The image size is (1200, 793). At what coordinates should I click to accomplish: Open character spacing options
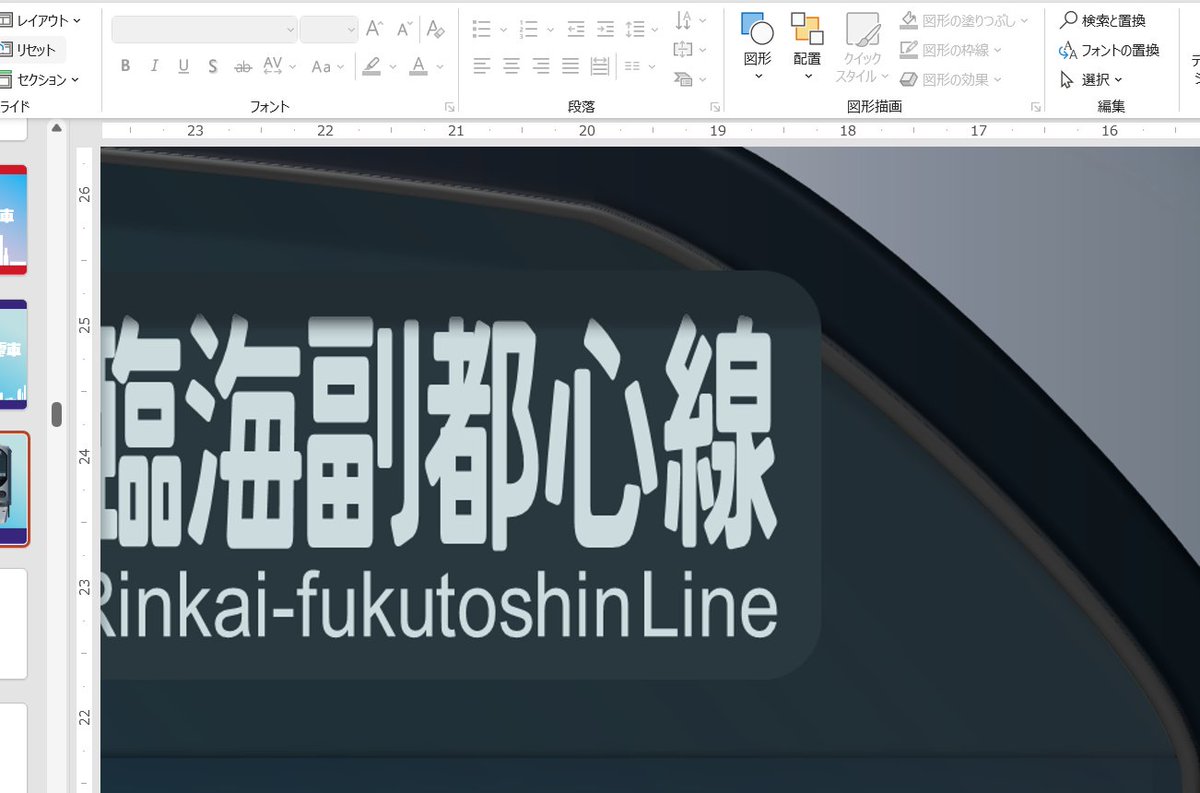279,67
